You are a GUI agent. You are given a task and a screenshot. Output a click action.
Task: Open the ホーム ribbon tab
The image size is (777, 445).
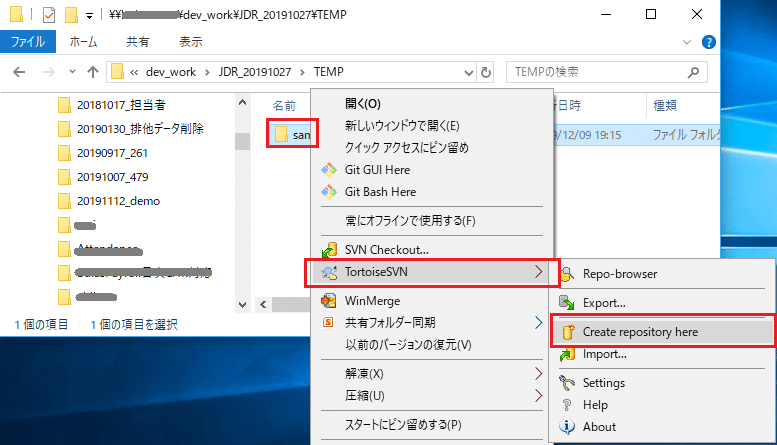coord(83,42)
